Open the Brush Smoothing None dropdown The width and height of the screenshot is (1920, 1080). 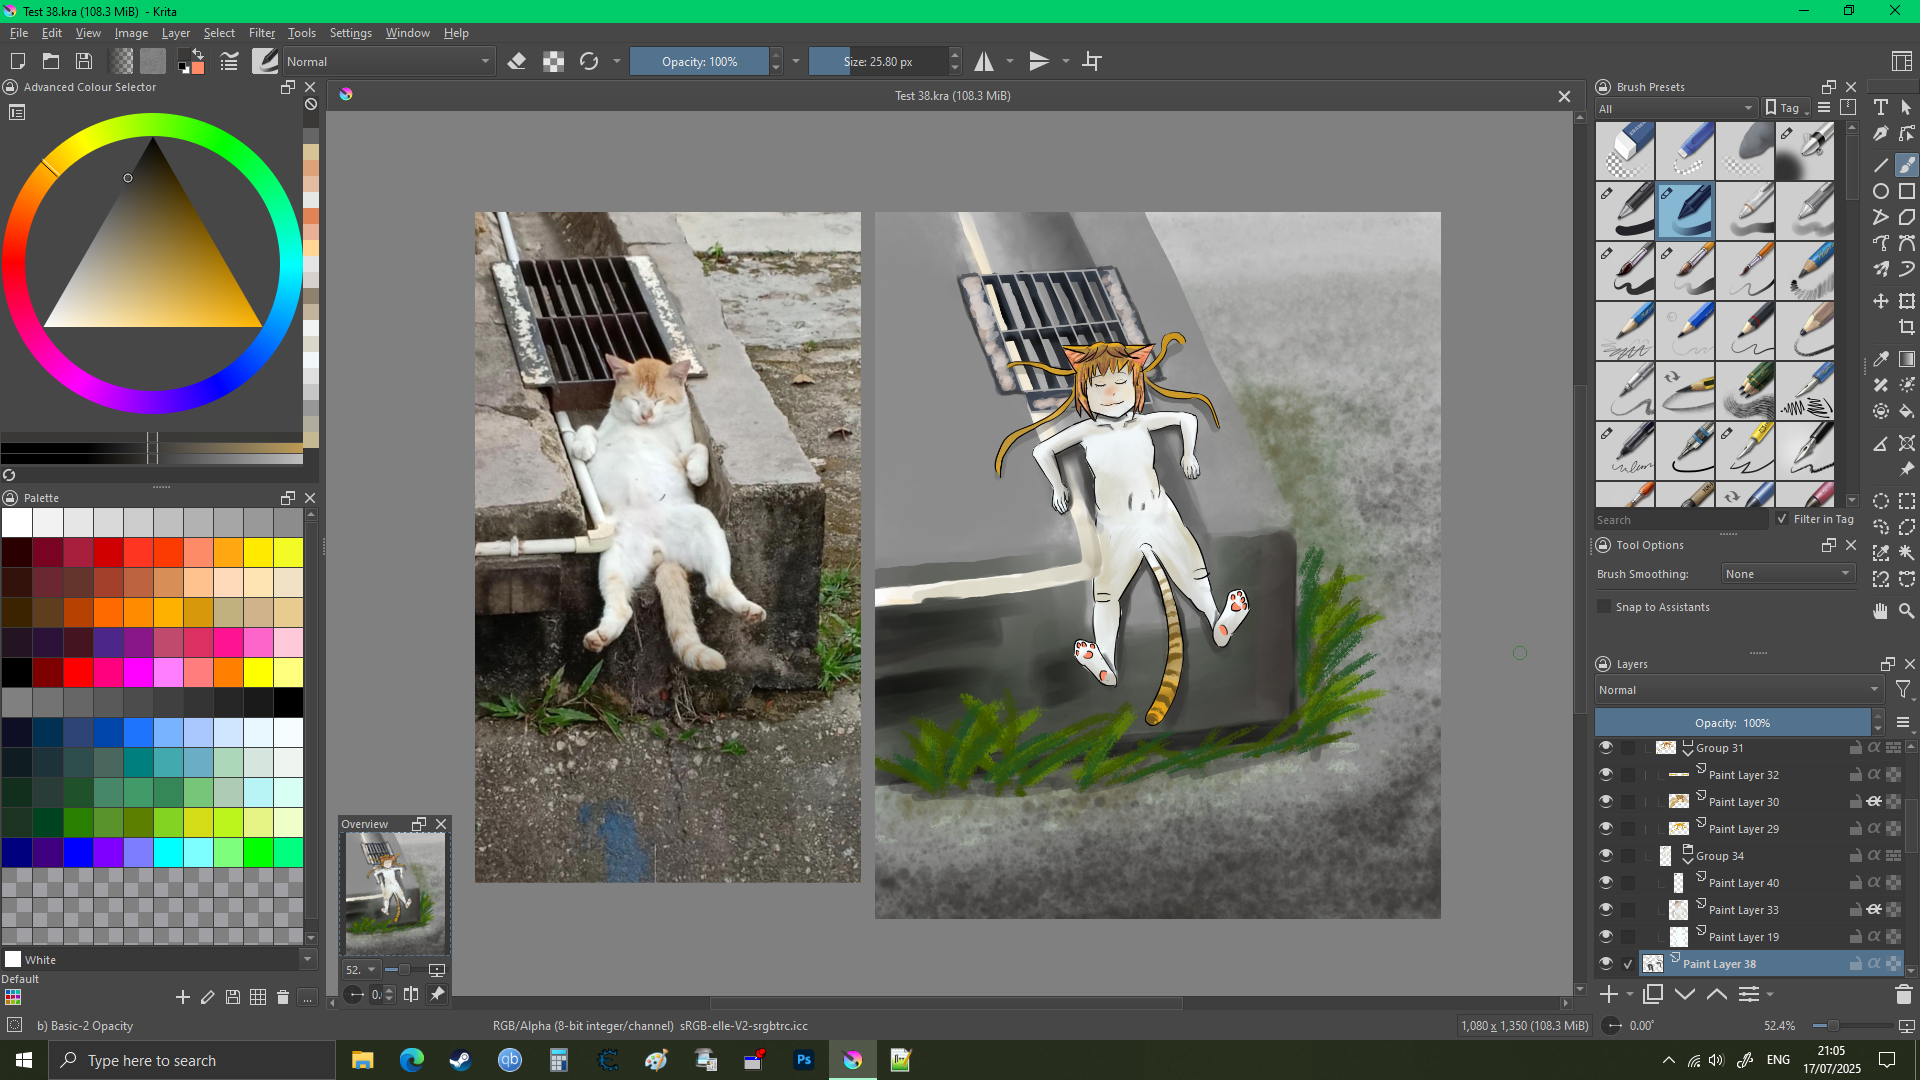(1788, 574)
